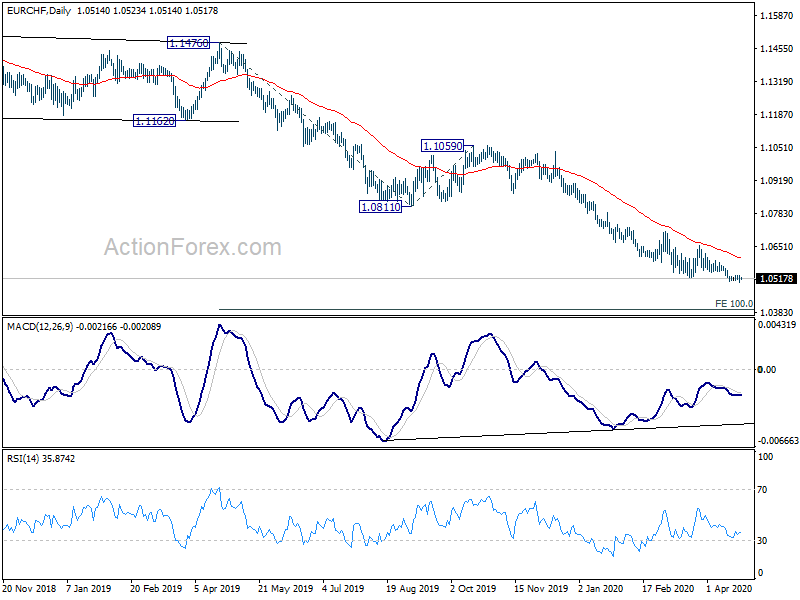This screenshot has width=800, height=600.
Task: Click the 20 Nov 2018 date label
Action: pos(29,588)
